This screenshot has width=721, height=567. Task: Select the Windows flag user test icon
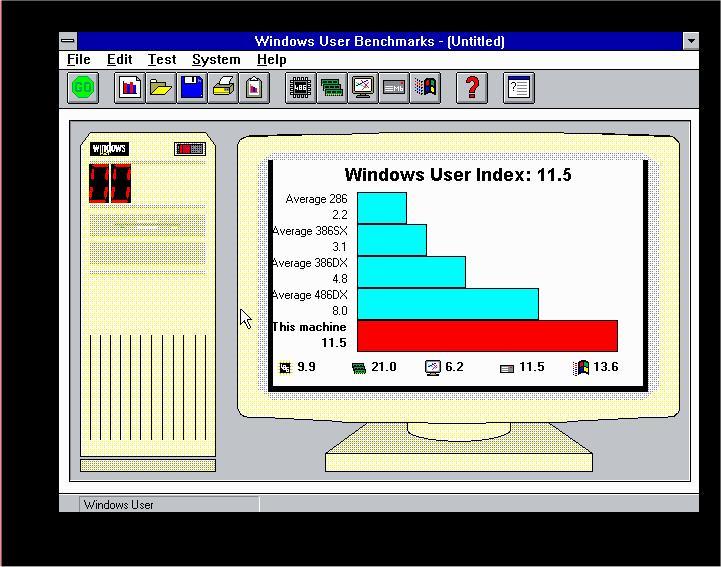(425, 87)
